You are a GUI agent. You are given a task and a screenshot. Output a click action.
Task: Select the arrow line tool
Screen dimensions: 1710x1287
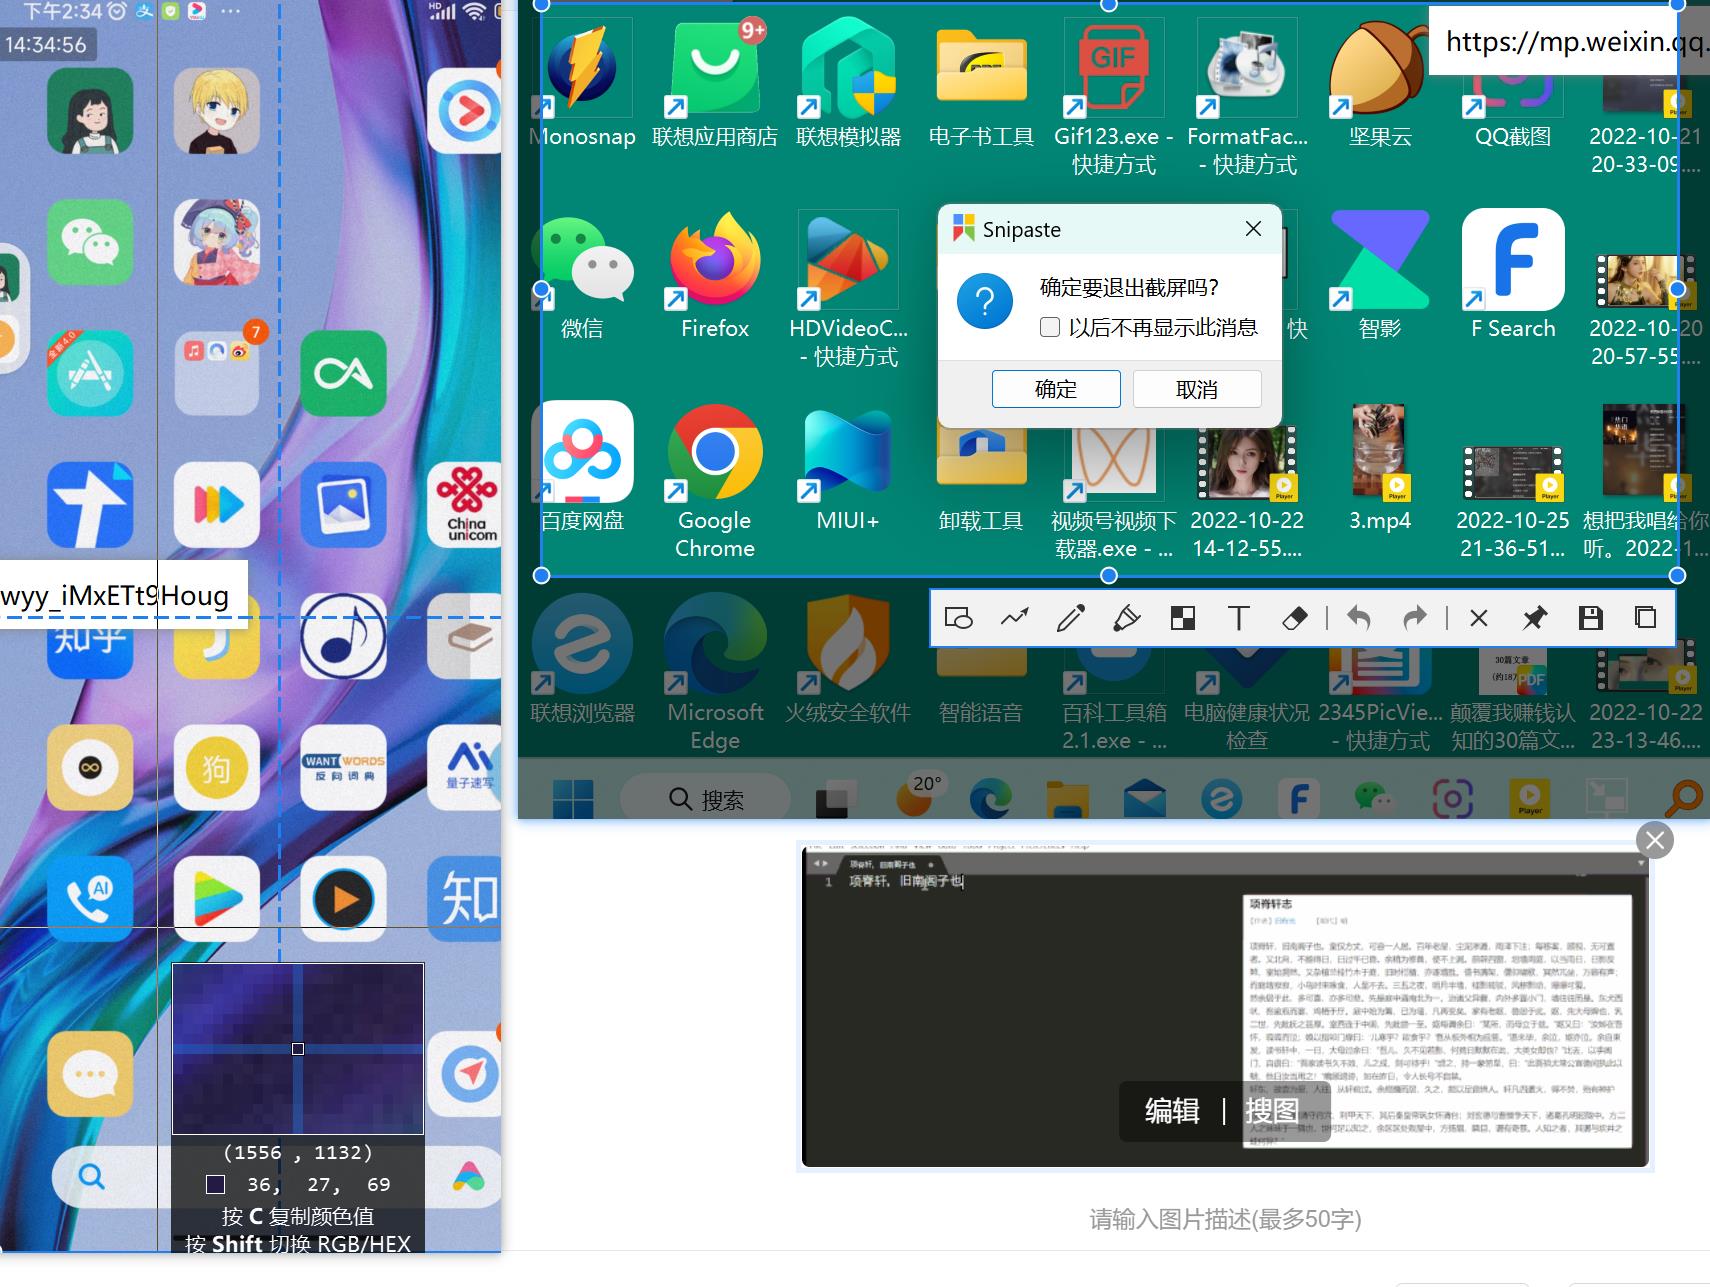click(1014, 618)
